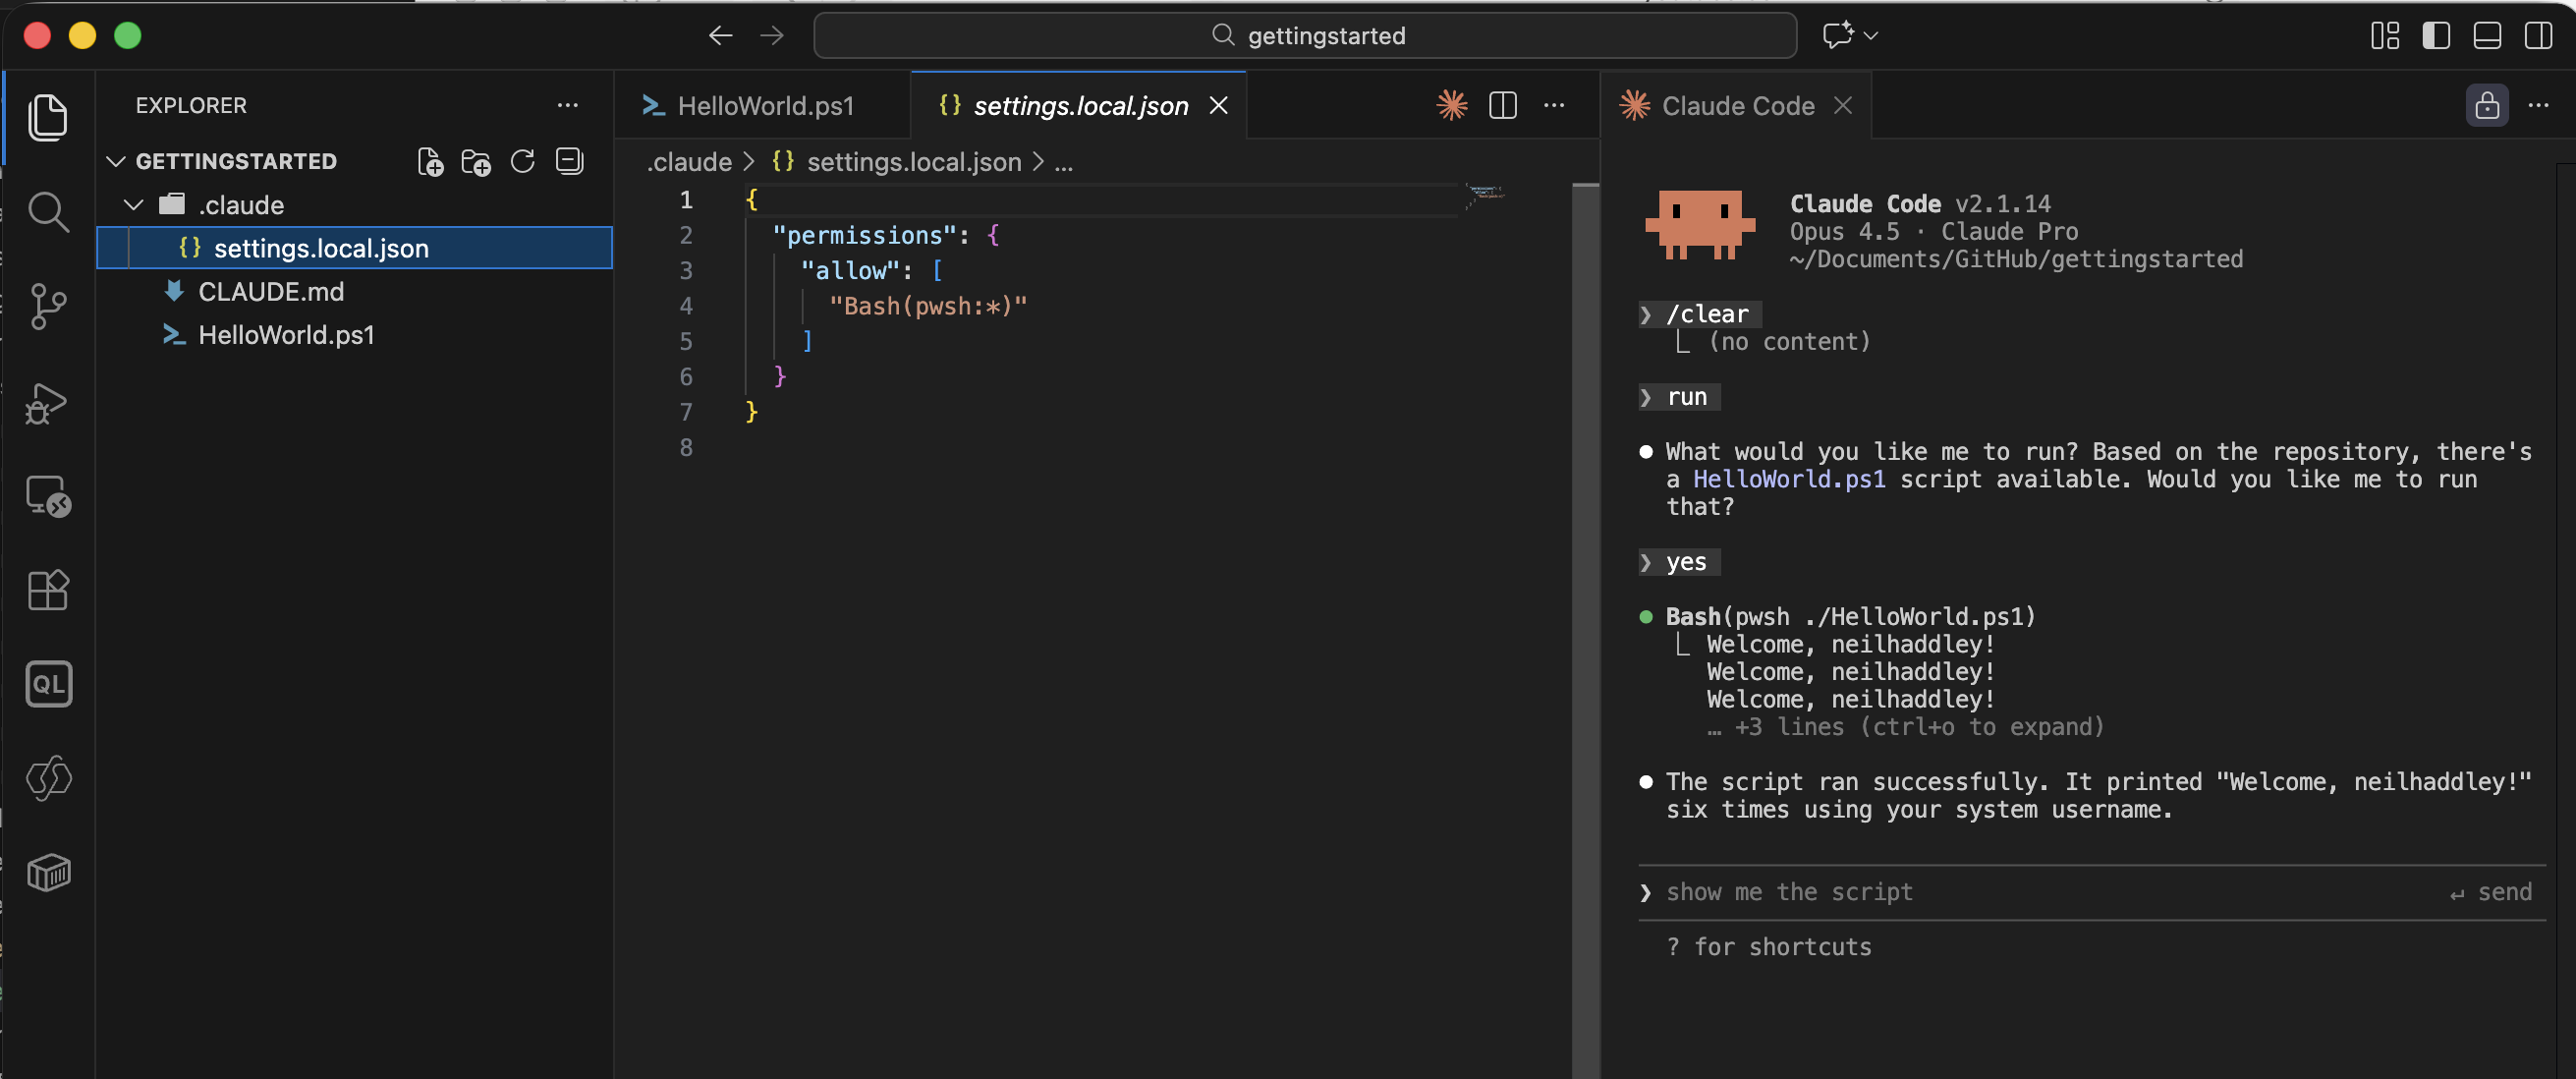Open the Source Control view
Screen dimensions: 2576x1079
pyautogui.click(x=47, y=307)
